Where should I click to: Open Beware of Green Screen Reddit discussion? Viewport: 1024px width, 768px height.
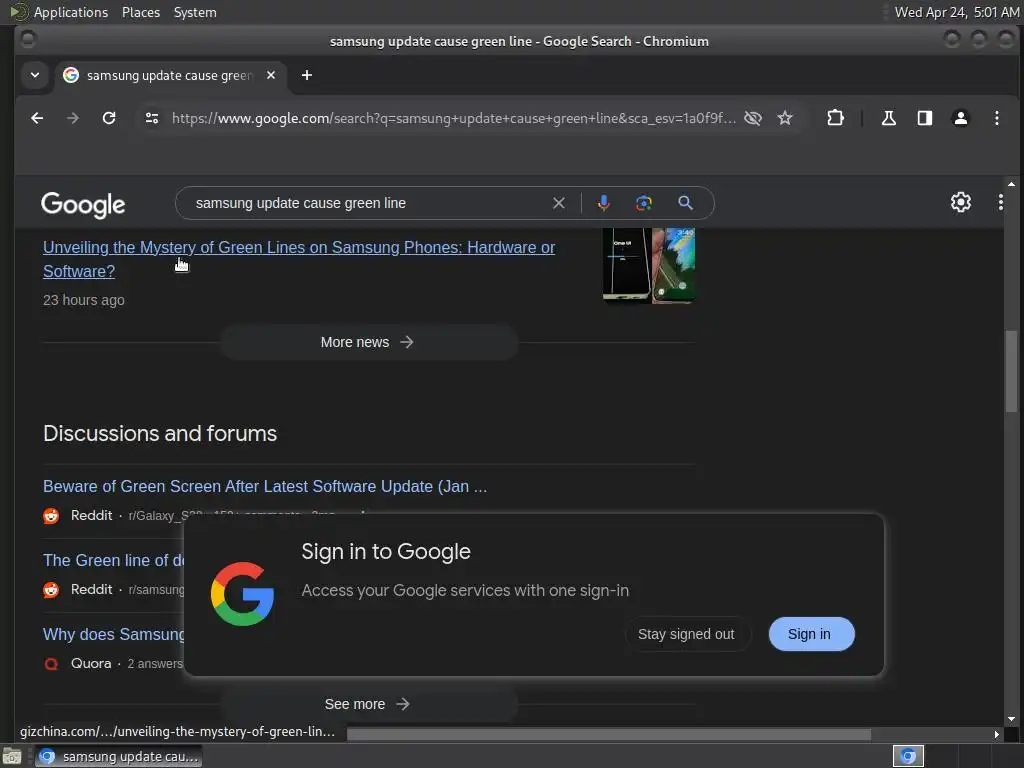click(x=265, y=487)
